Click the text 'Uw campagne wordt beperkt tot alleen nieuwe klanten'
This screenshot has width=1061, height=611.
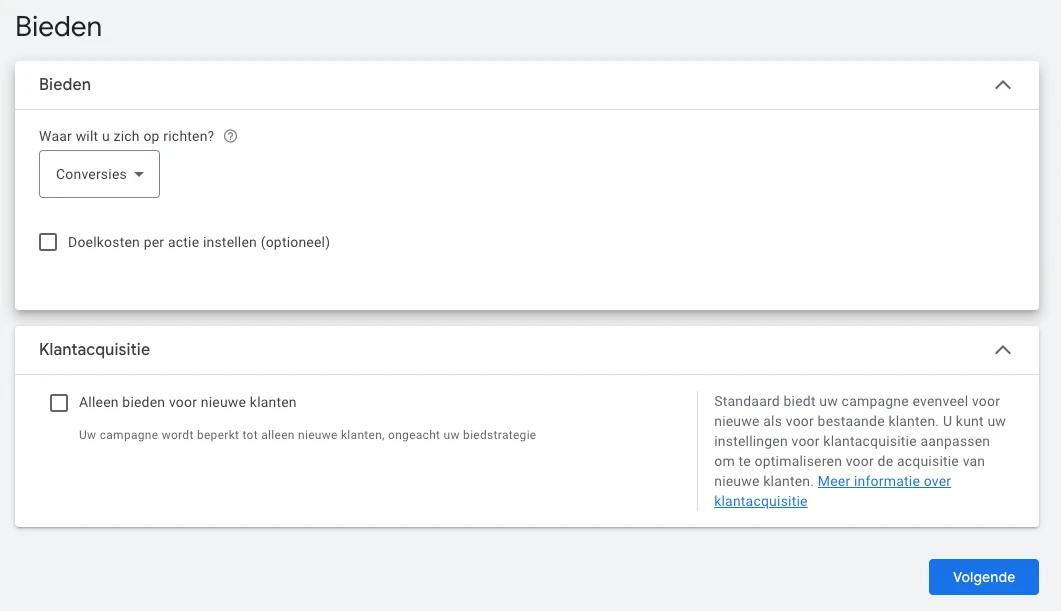tap(231, 435)
